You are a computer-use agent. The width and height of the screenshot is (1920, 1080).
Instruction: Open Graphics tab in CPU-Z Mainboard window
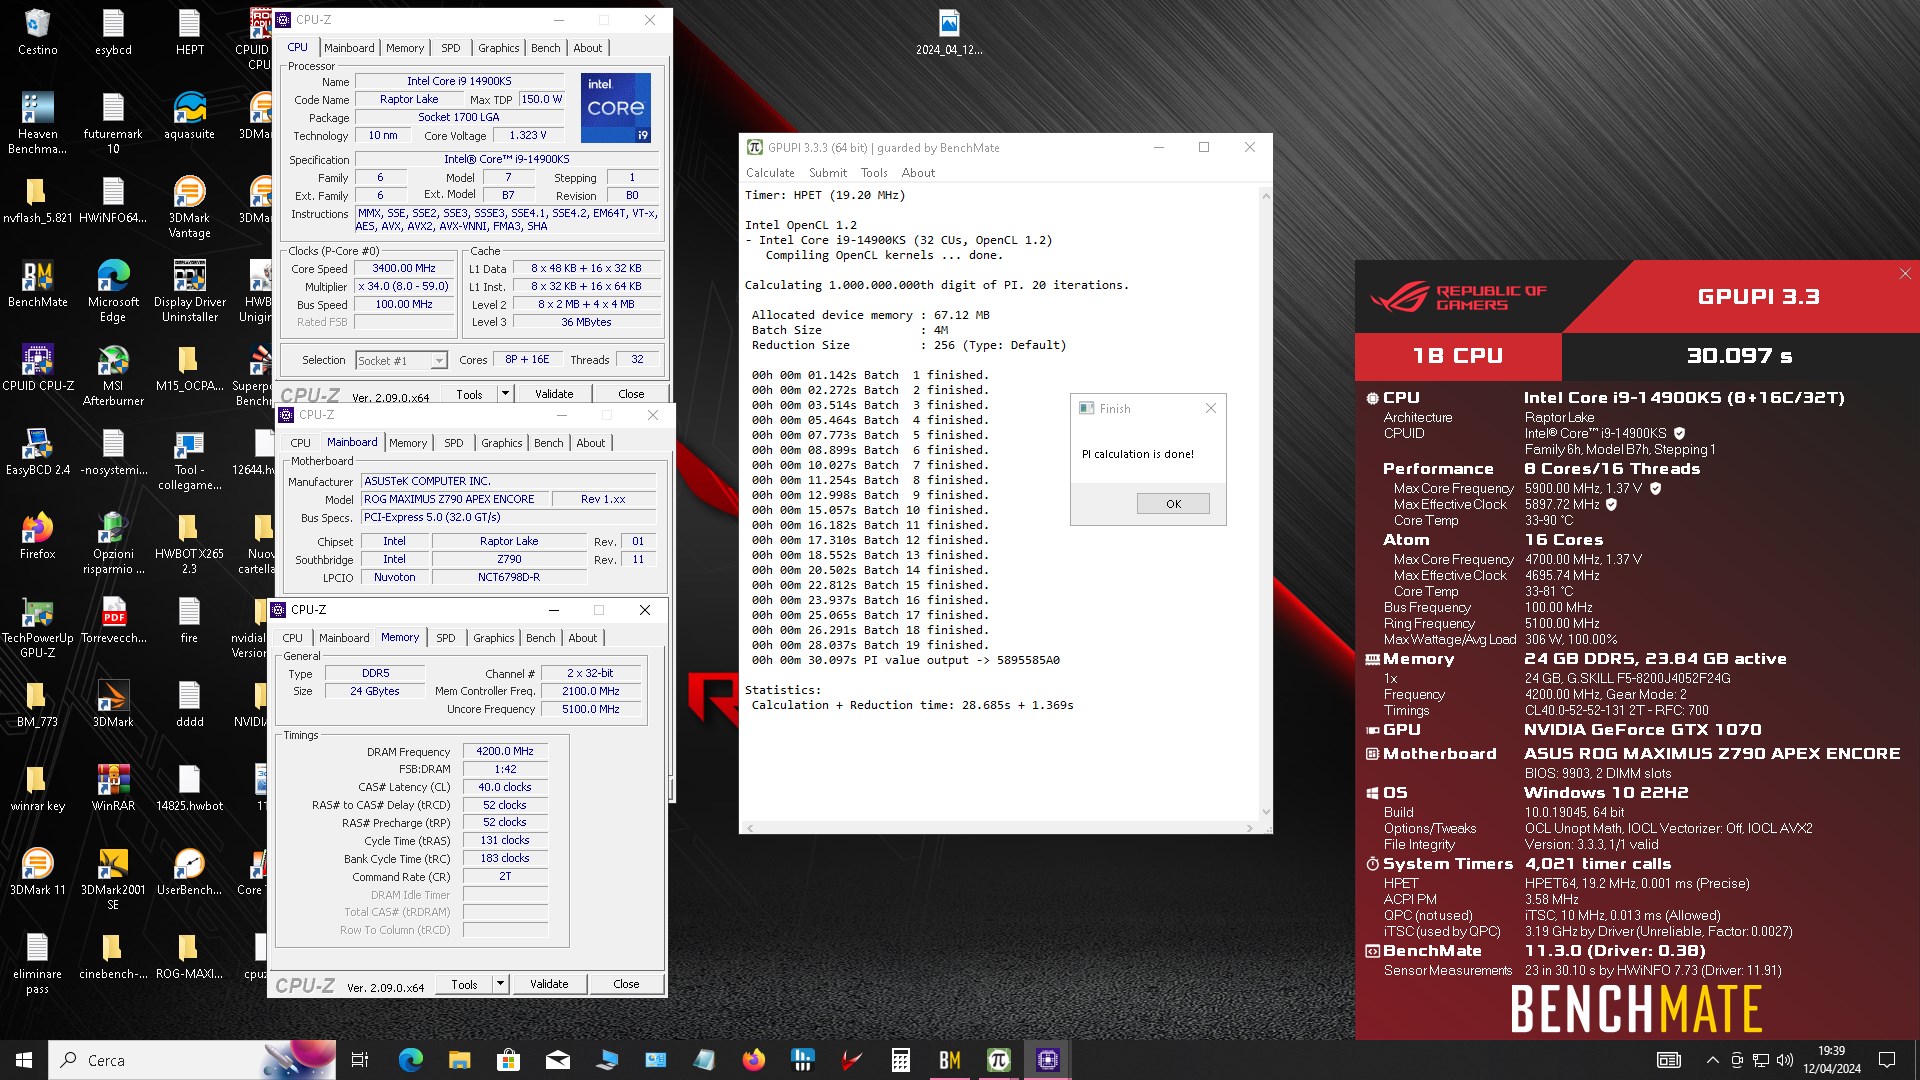(x=501, y=443)
